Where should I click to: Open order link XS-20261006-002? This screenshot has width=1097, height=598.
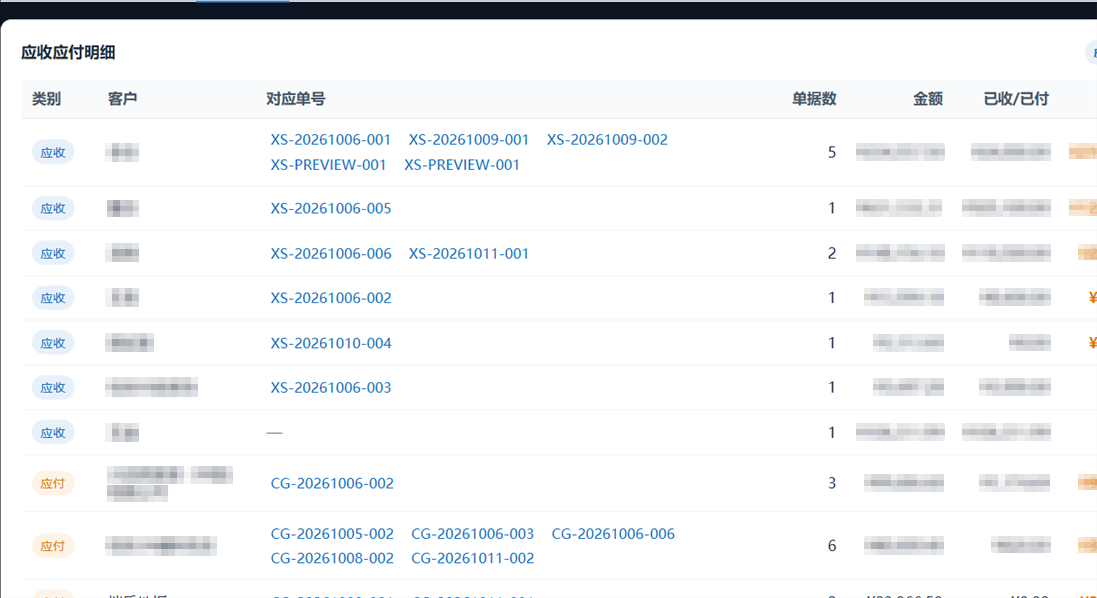pyautogui.click(x=331, y=298)
